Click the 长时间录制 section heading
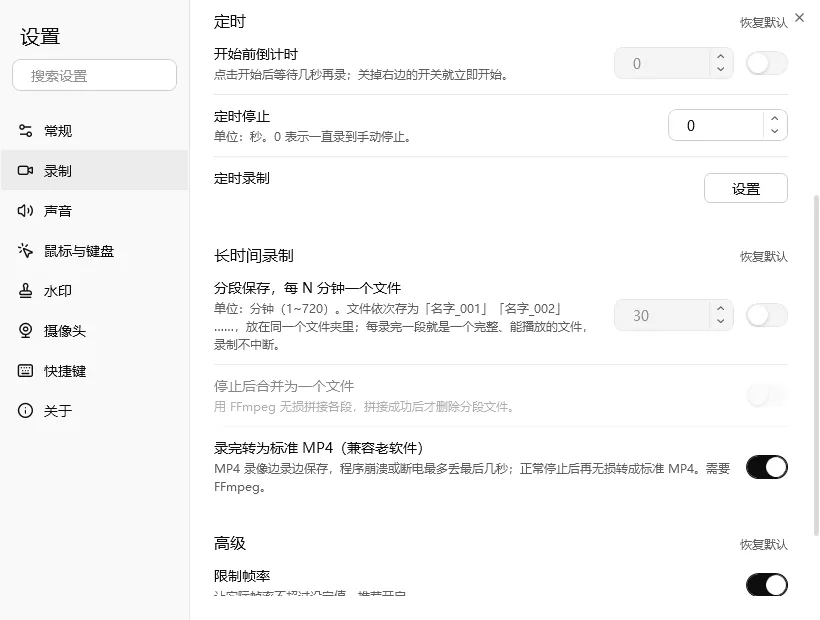Screen dimensions: 820x620 tap(254, 256)
